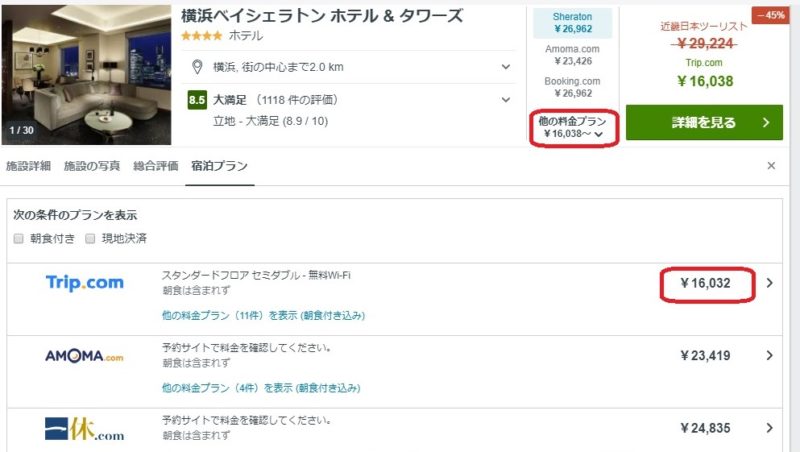Close the hotel details panel with X
This screenshot has width=800, height=452.
tap(771, 166)
